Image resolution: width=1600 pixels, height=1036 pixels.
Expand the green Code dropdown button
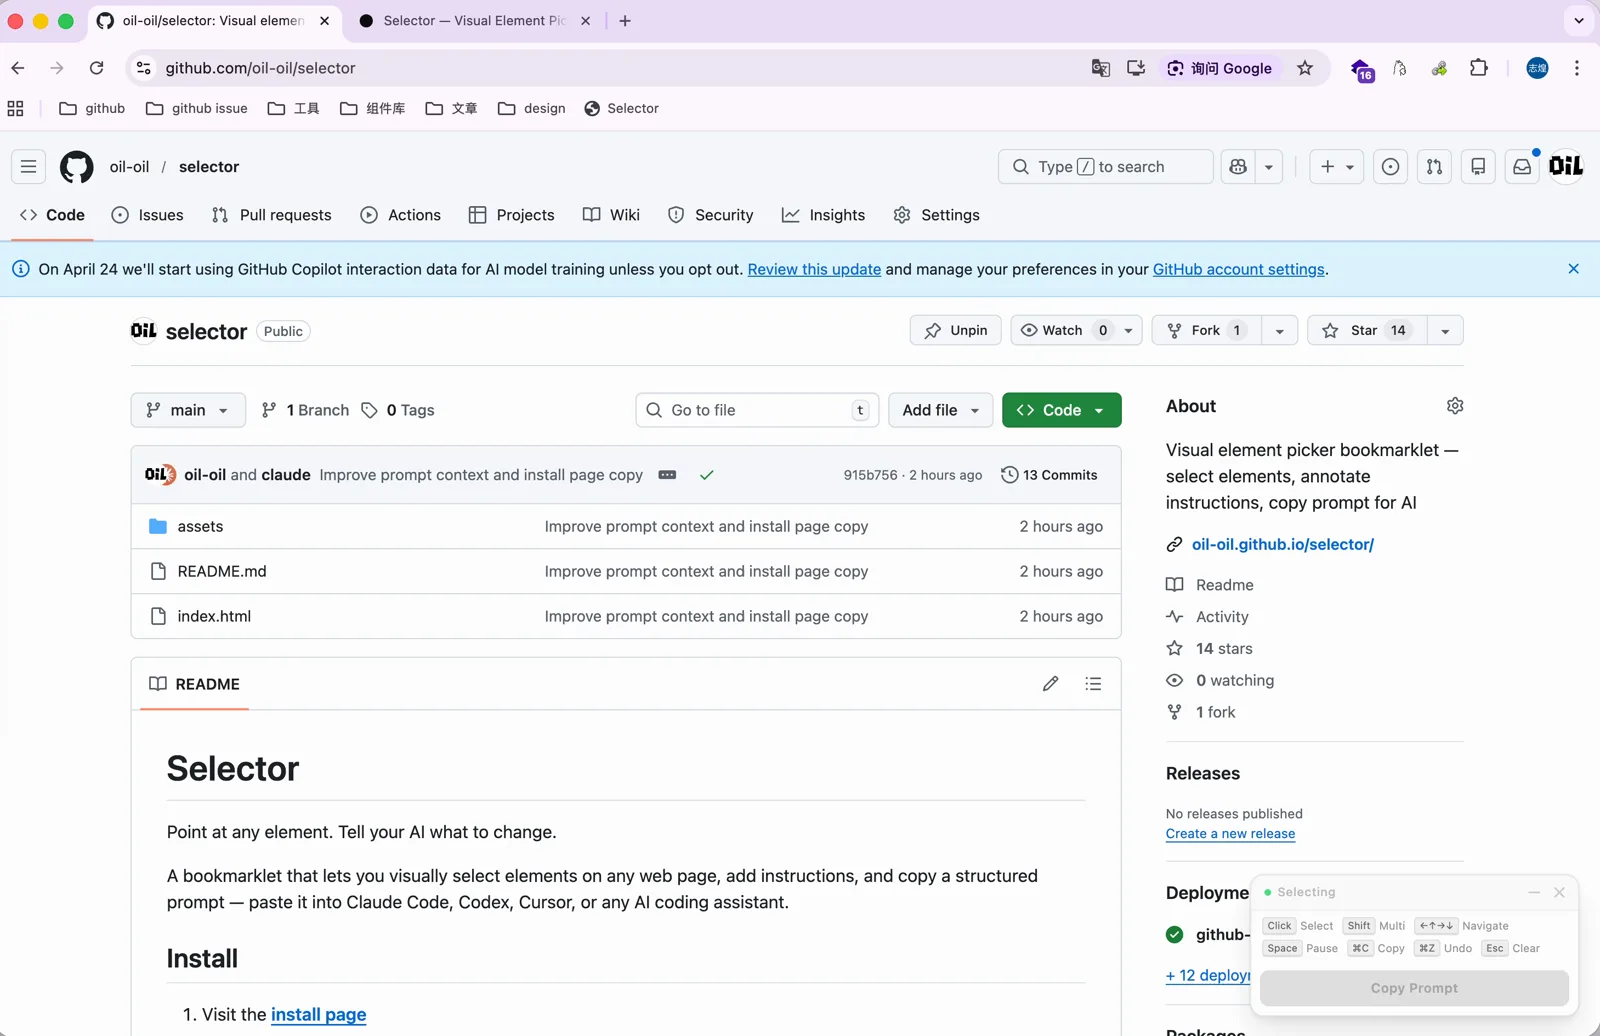[x=1061, y=410]
